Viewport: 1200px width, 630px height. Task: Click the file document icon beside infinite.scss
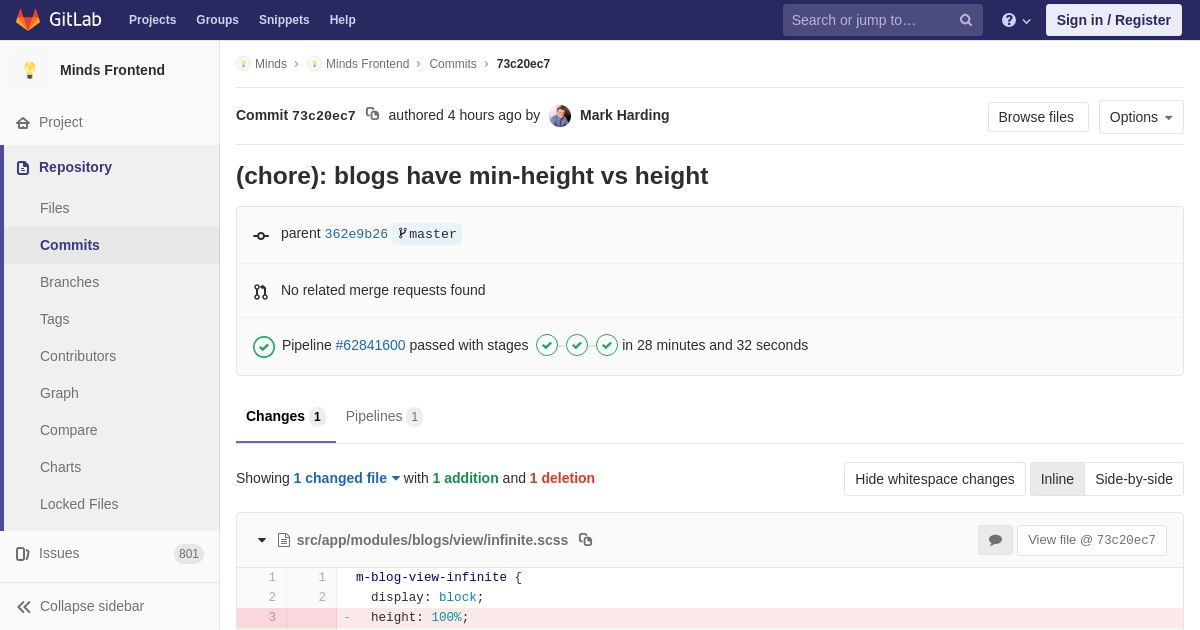tap(284, 540)
